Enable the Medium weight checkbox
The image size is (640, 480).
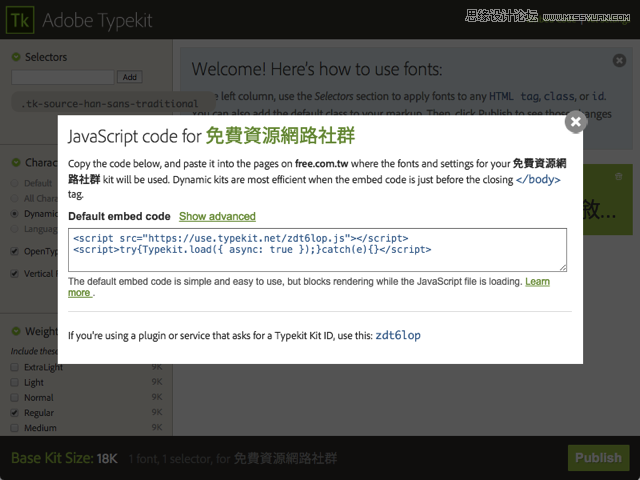click(15, 428)
